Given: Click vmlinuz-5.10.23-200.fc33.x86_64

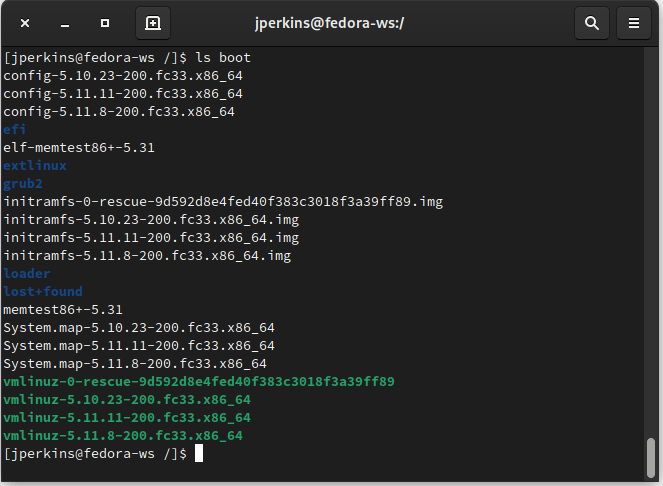Looking at the screenshot, I should (127, 400).
